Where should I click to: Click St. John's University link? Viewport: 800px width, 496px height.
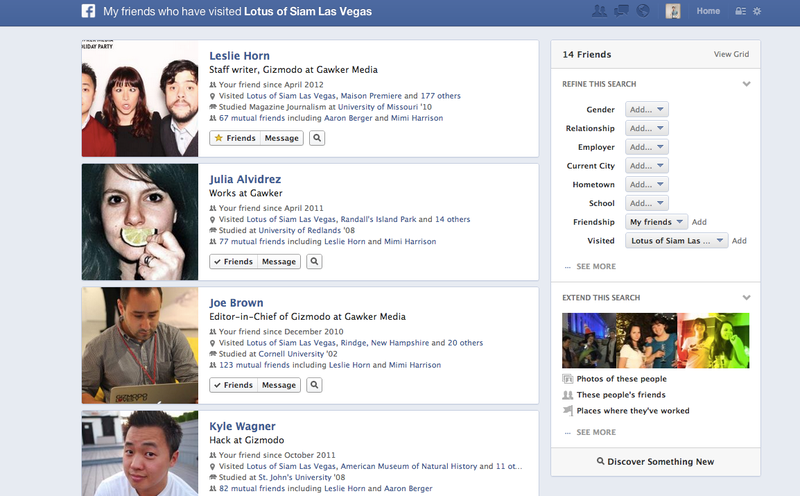click(x=295, y=478)
